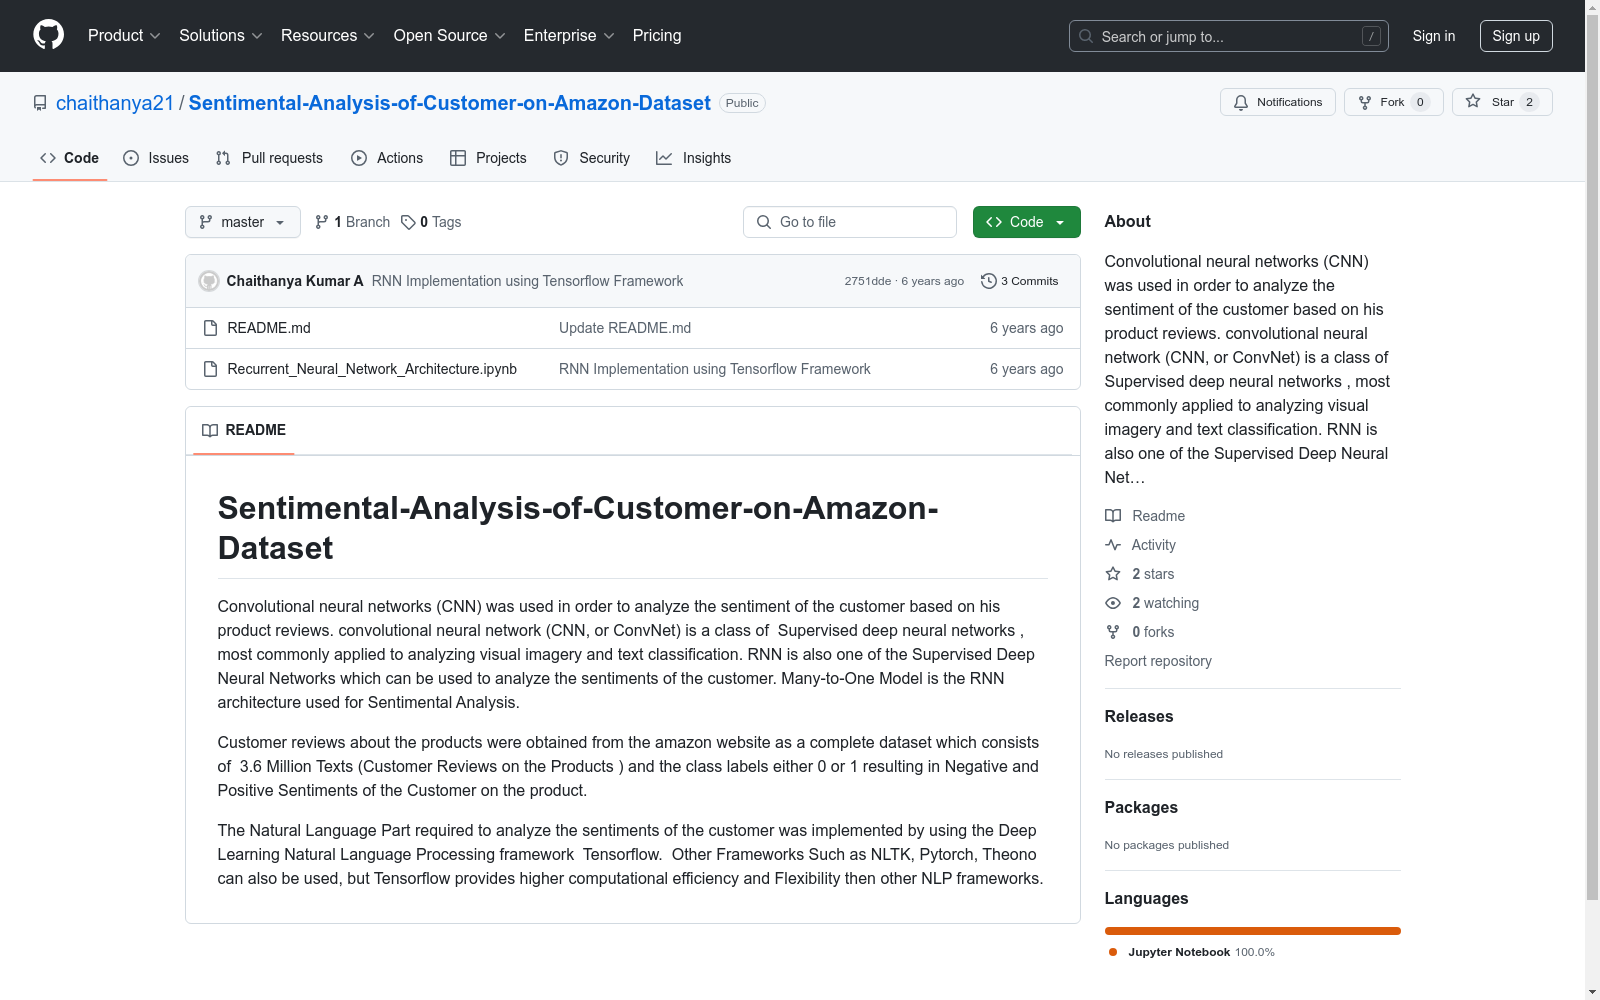Enable notifications for this repository
The image size is (1600, 1000).
[x=1277, y=101]
